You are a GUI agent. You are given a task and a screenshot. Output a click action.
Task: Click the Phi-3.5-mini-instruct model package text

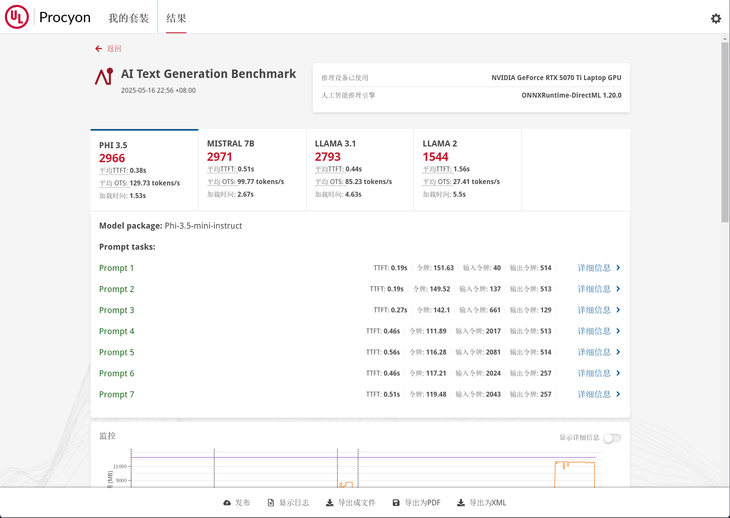(x=203, y=226)
